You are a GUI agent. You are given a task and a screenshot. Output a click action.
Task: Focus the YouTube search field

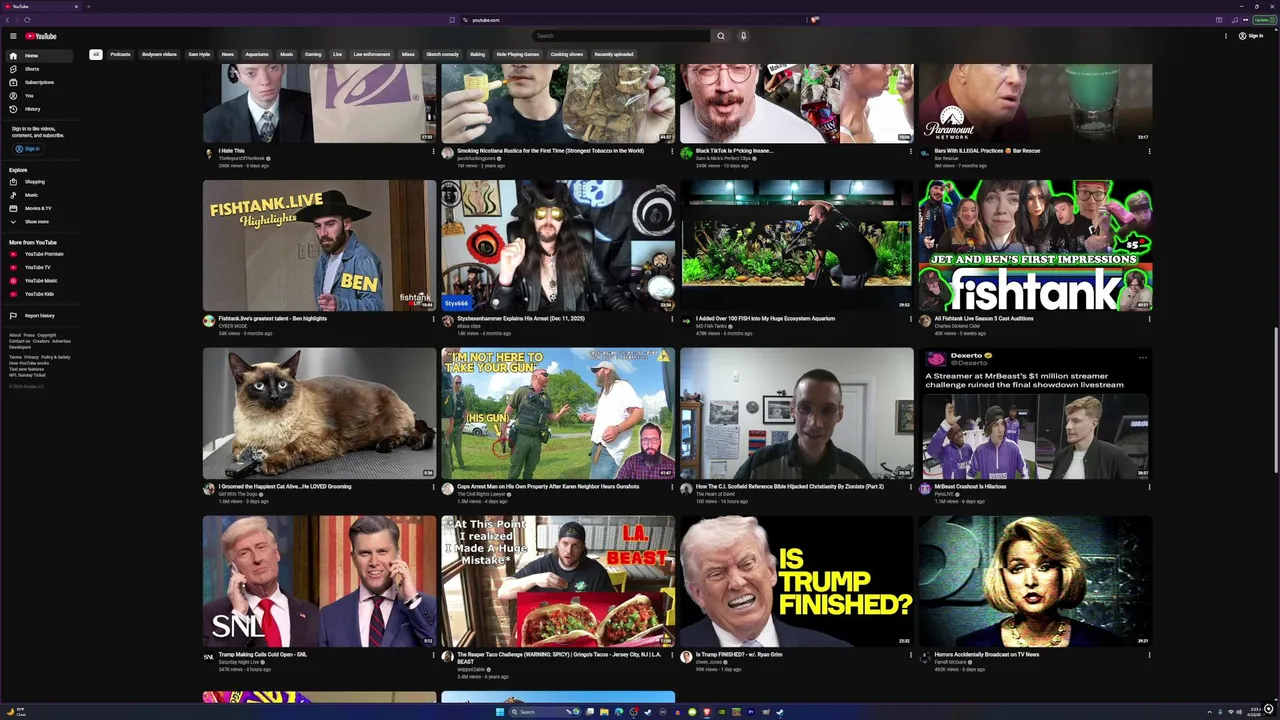(x=621, y=36)
